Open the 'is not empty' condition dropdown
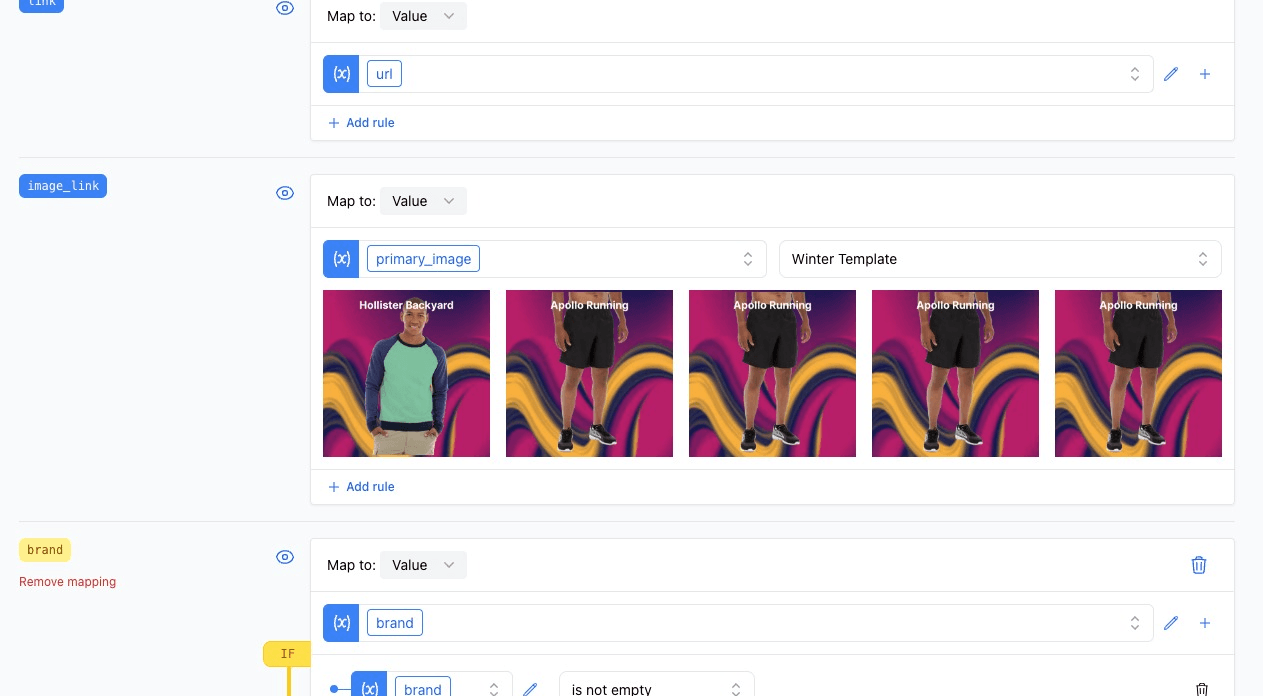Viewport: 1263px width, 696px height. (656, 688)
